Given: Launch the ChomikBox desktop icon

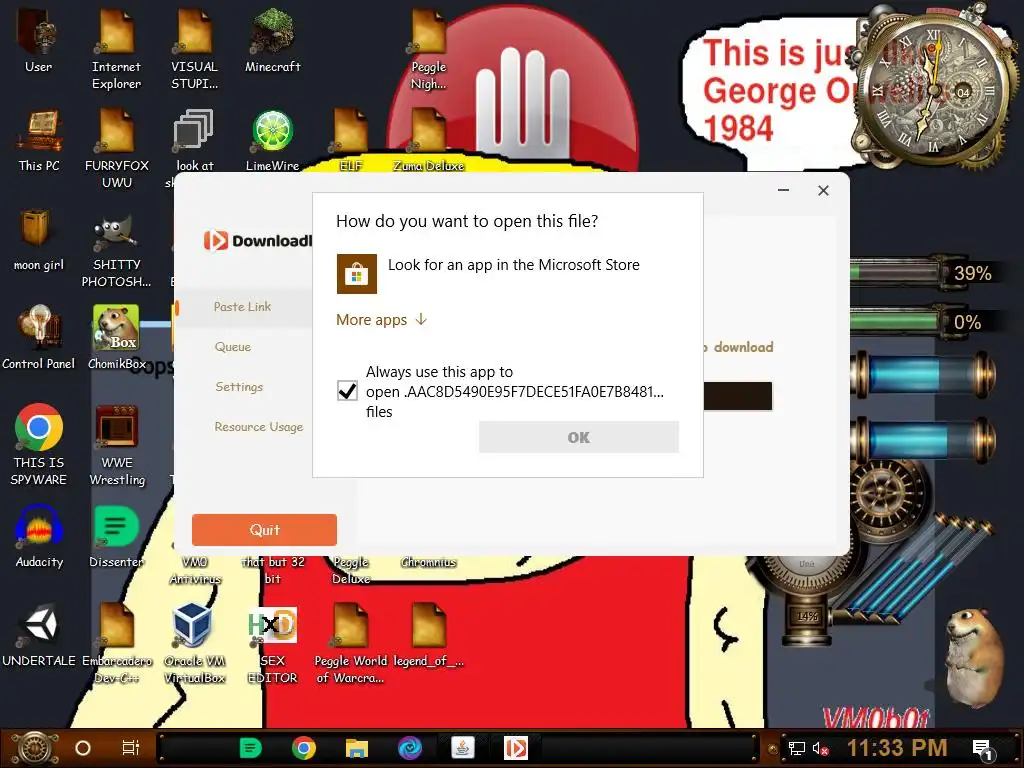Looking at the screenshot, I should 116,337.
